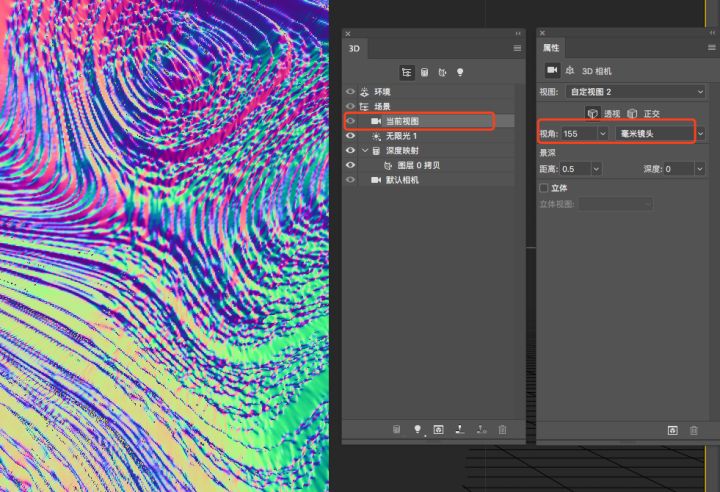Open the 3D panel flyout menu
The image size is (720, 492).
coord(517,48)
